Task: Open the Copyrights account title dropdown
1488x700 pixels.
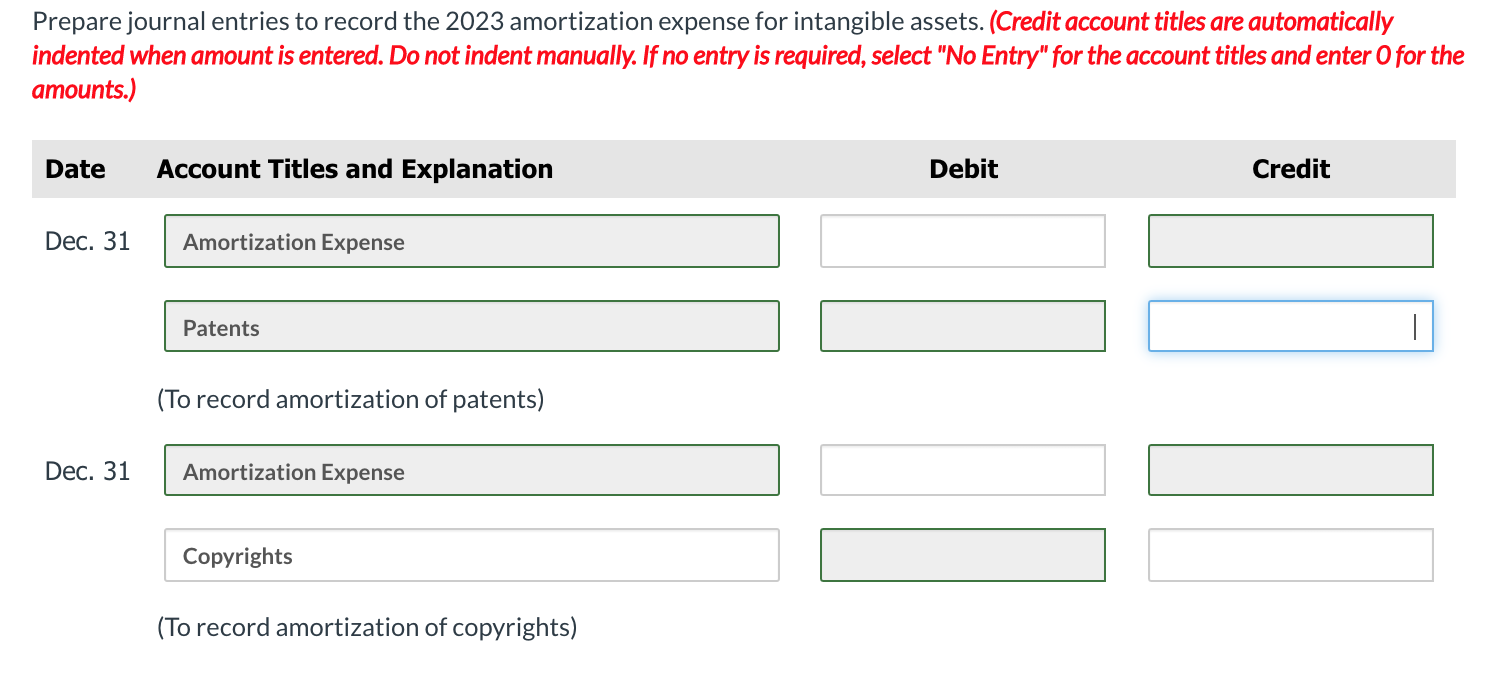Action: [x=471, y=554]
